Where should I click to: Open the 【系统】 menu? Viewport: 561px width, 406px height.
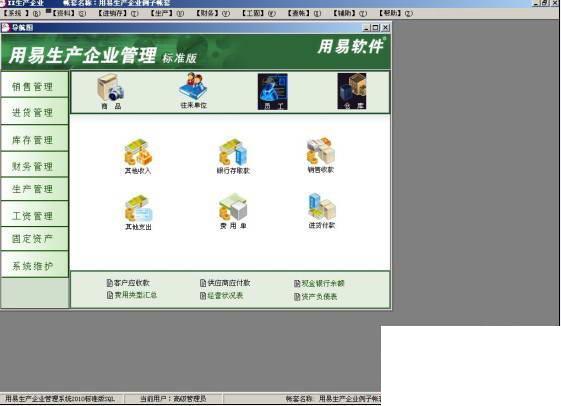point(21,13)
